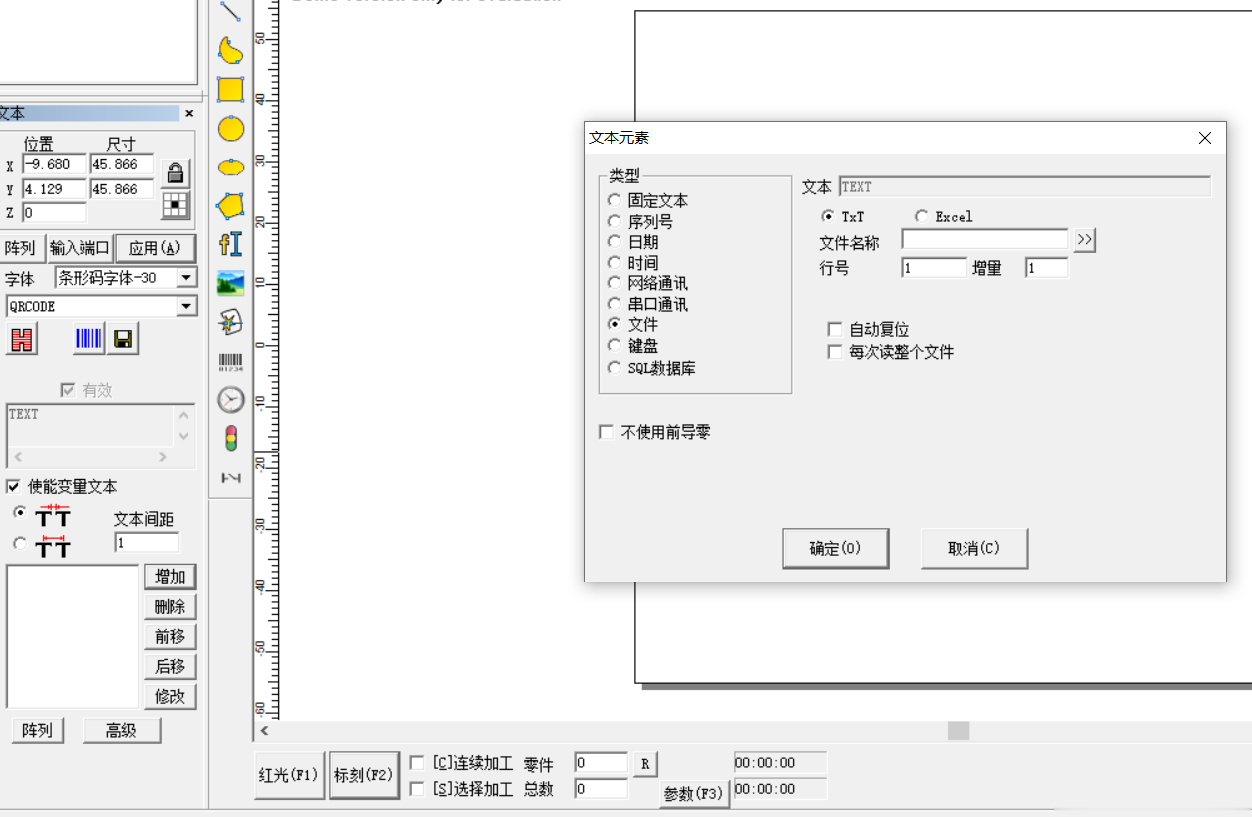
Task: Browse for file with >> button
Action: [1085, 240]
